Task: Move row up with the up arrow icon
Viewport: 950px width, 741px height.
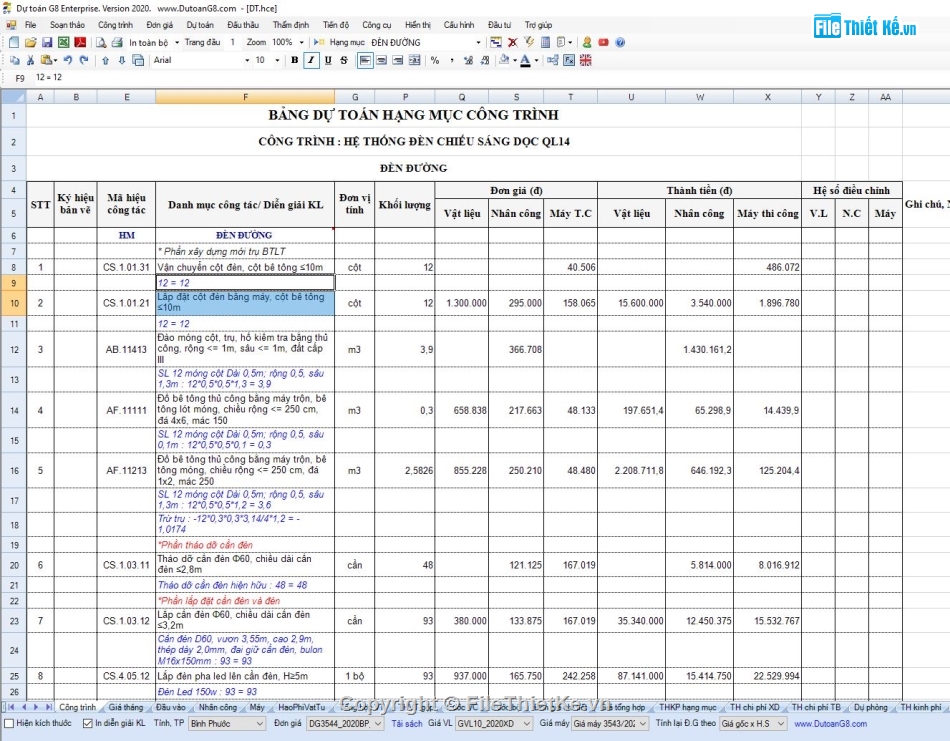Action: click(105, 60)
